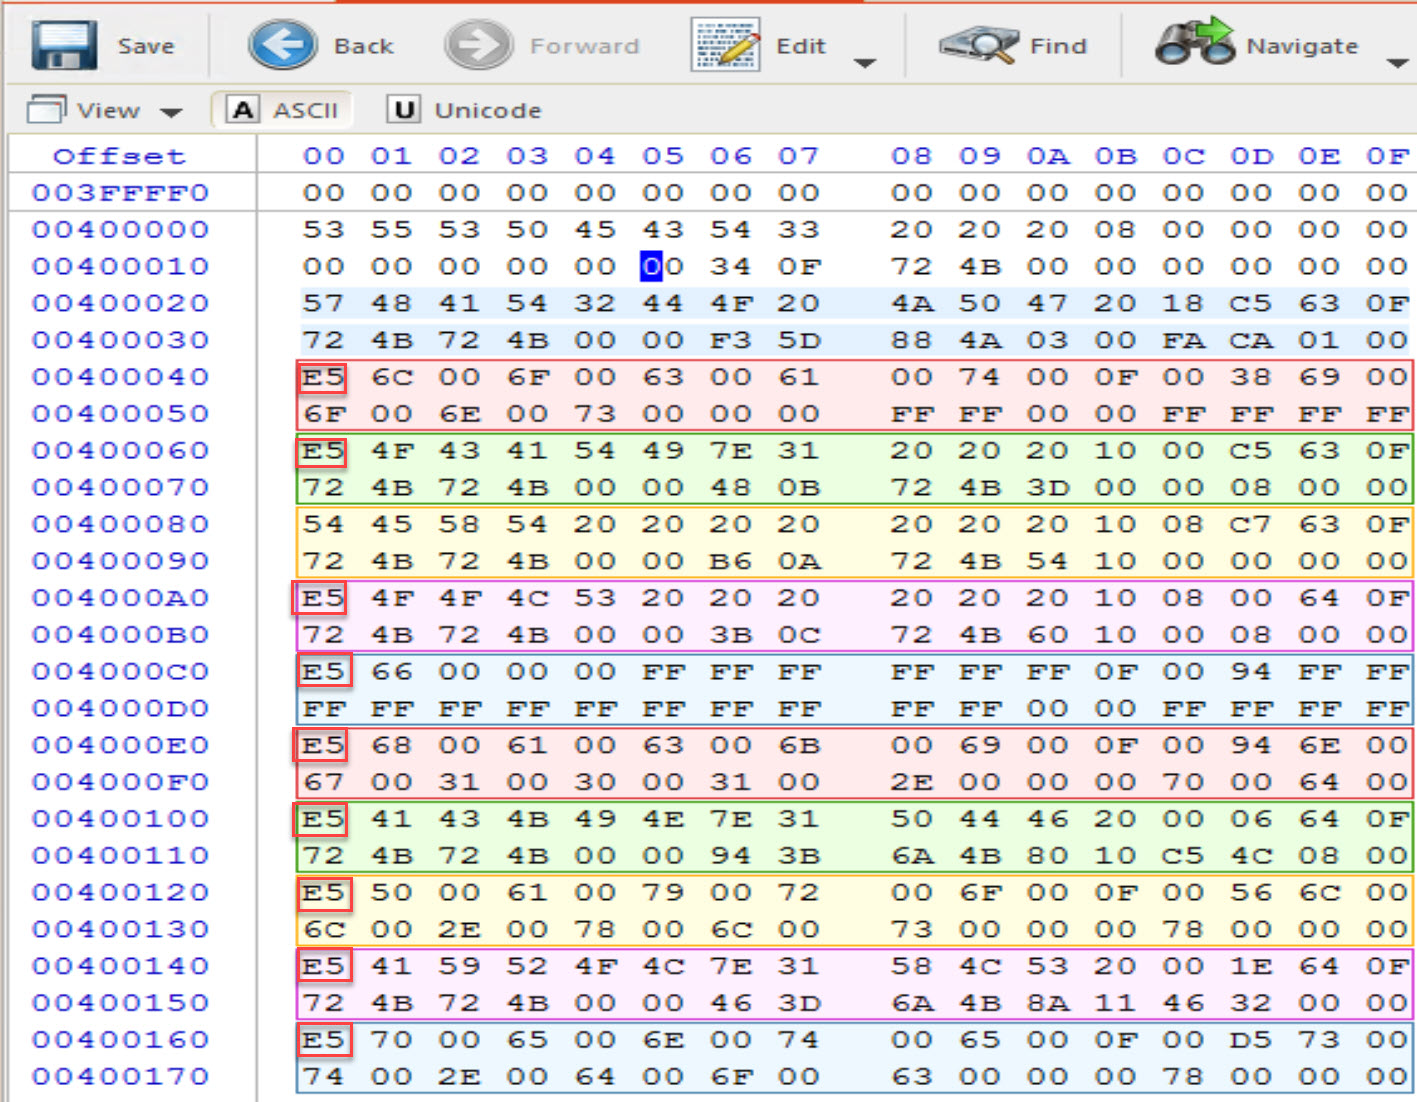Click the Navigate binoculars icon
The image size is (1417, 1102).
point(1194,43)
